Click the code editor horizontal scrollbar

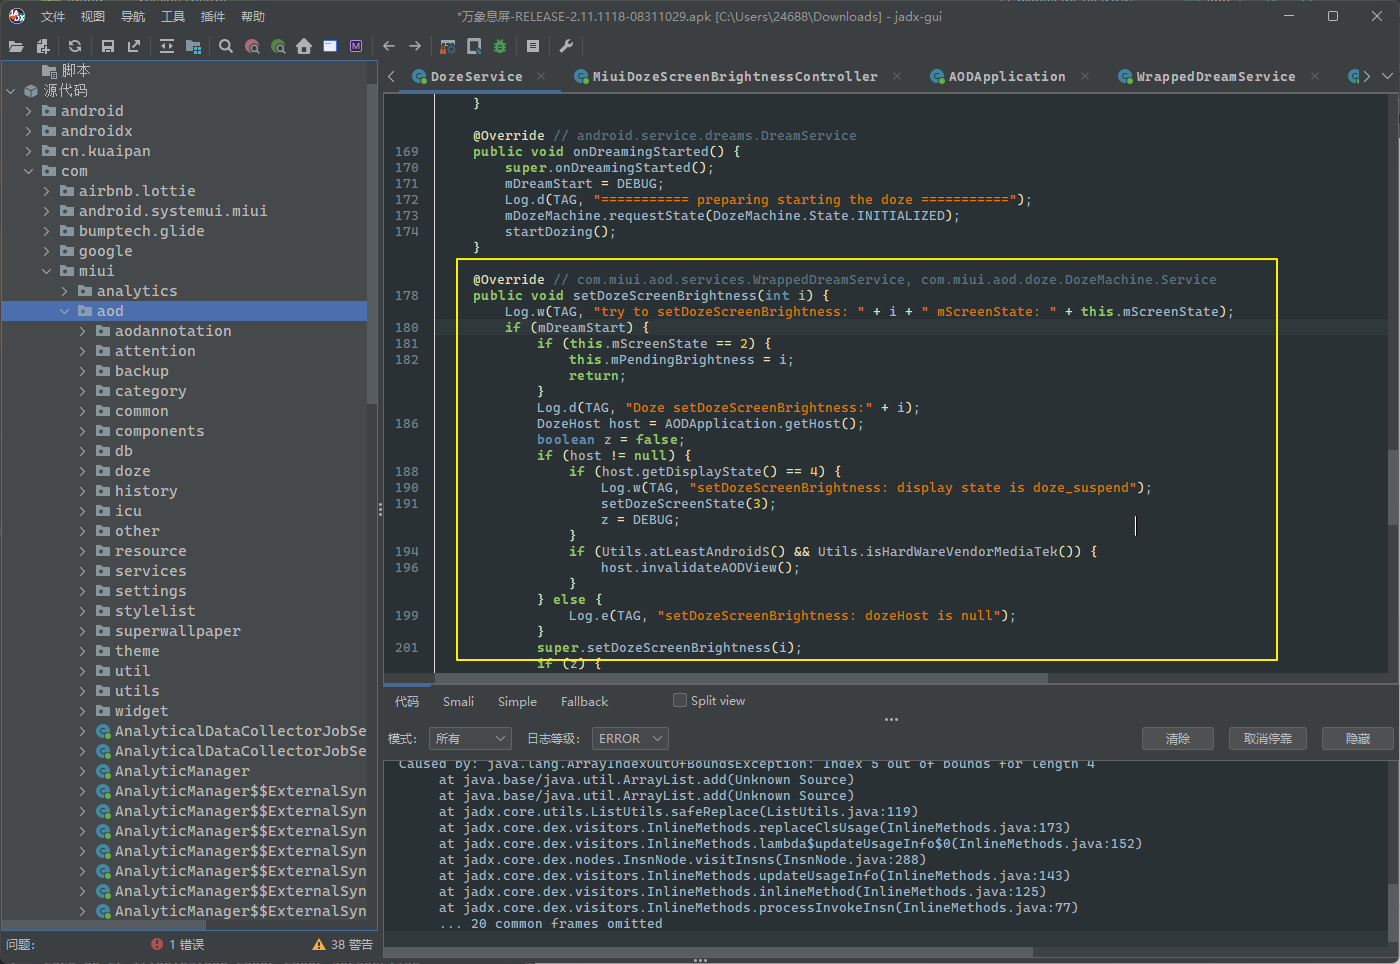point(716,678)
